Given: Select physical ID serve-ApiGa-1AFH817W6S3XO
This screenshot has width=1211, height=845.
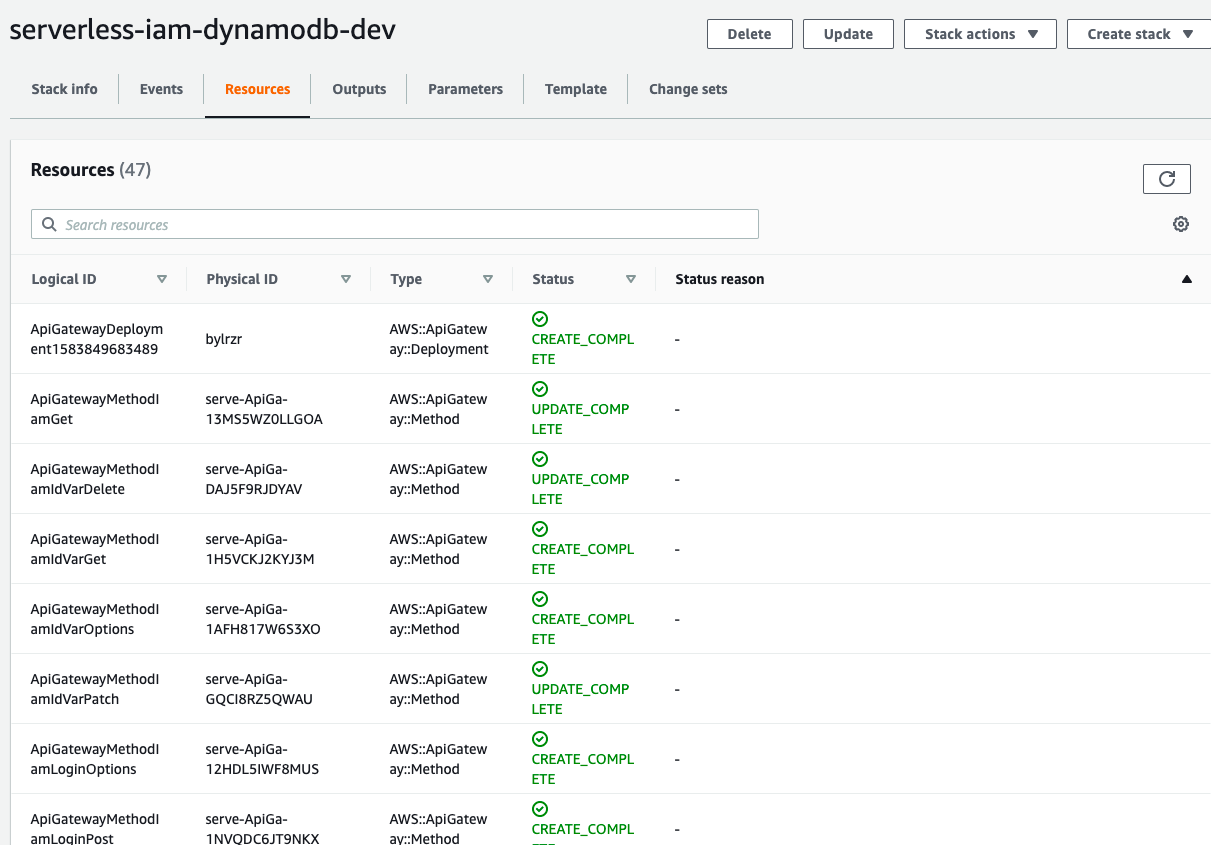Looking at the screenshot, I should 263,619.
